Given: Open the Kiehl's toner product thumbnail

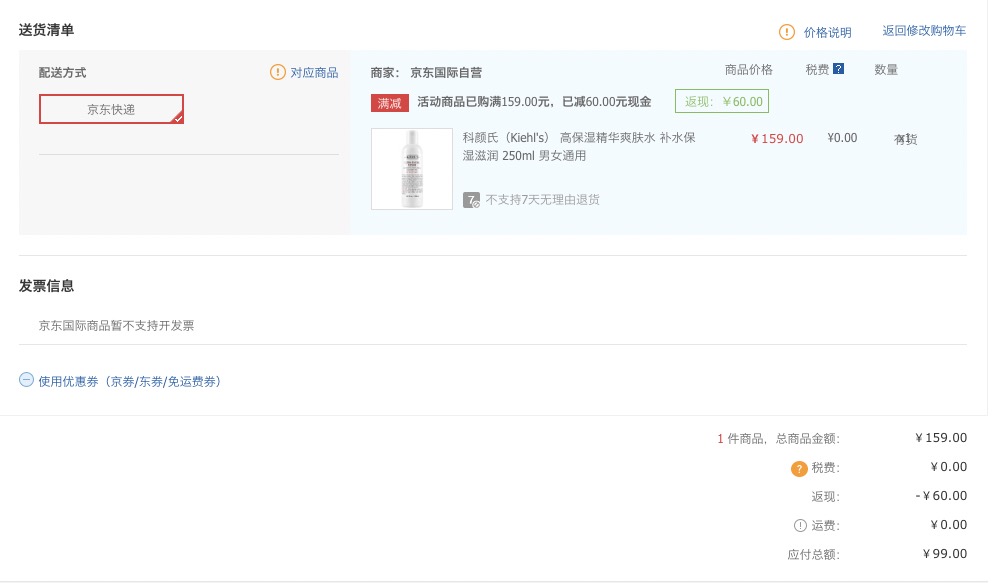Looking at the screenshot, I should 412,169.
